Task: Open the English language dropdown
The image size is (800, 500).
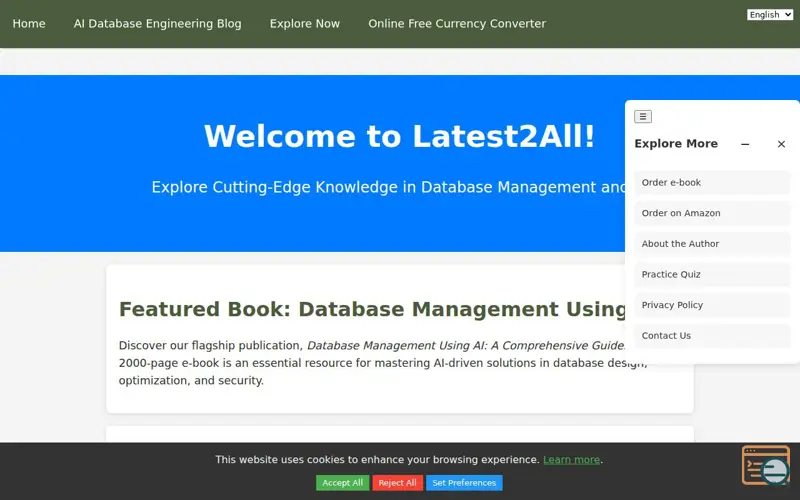Action: coord(770,15)
